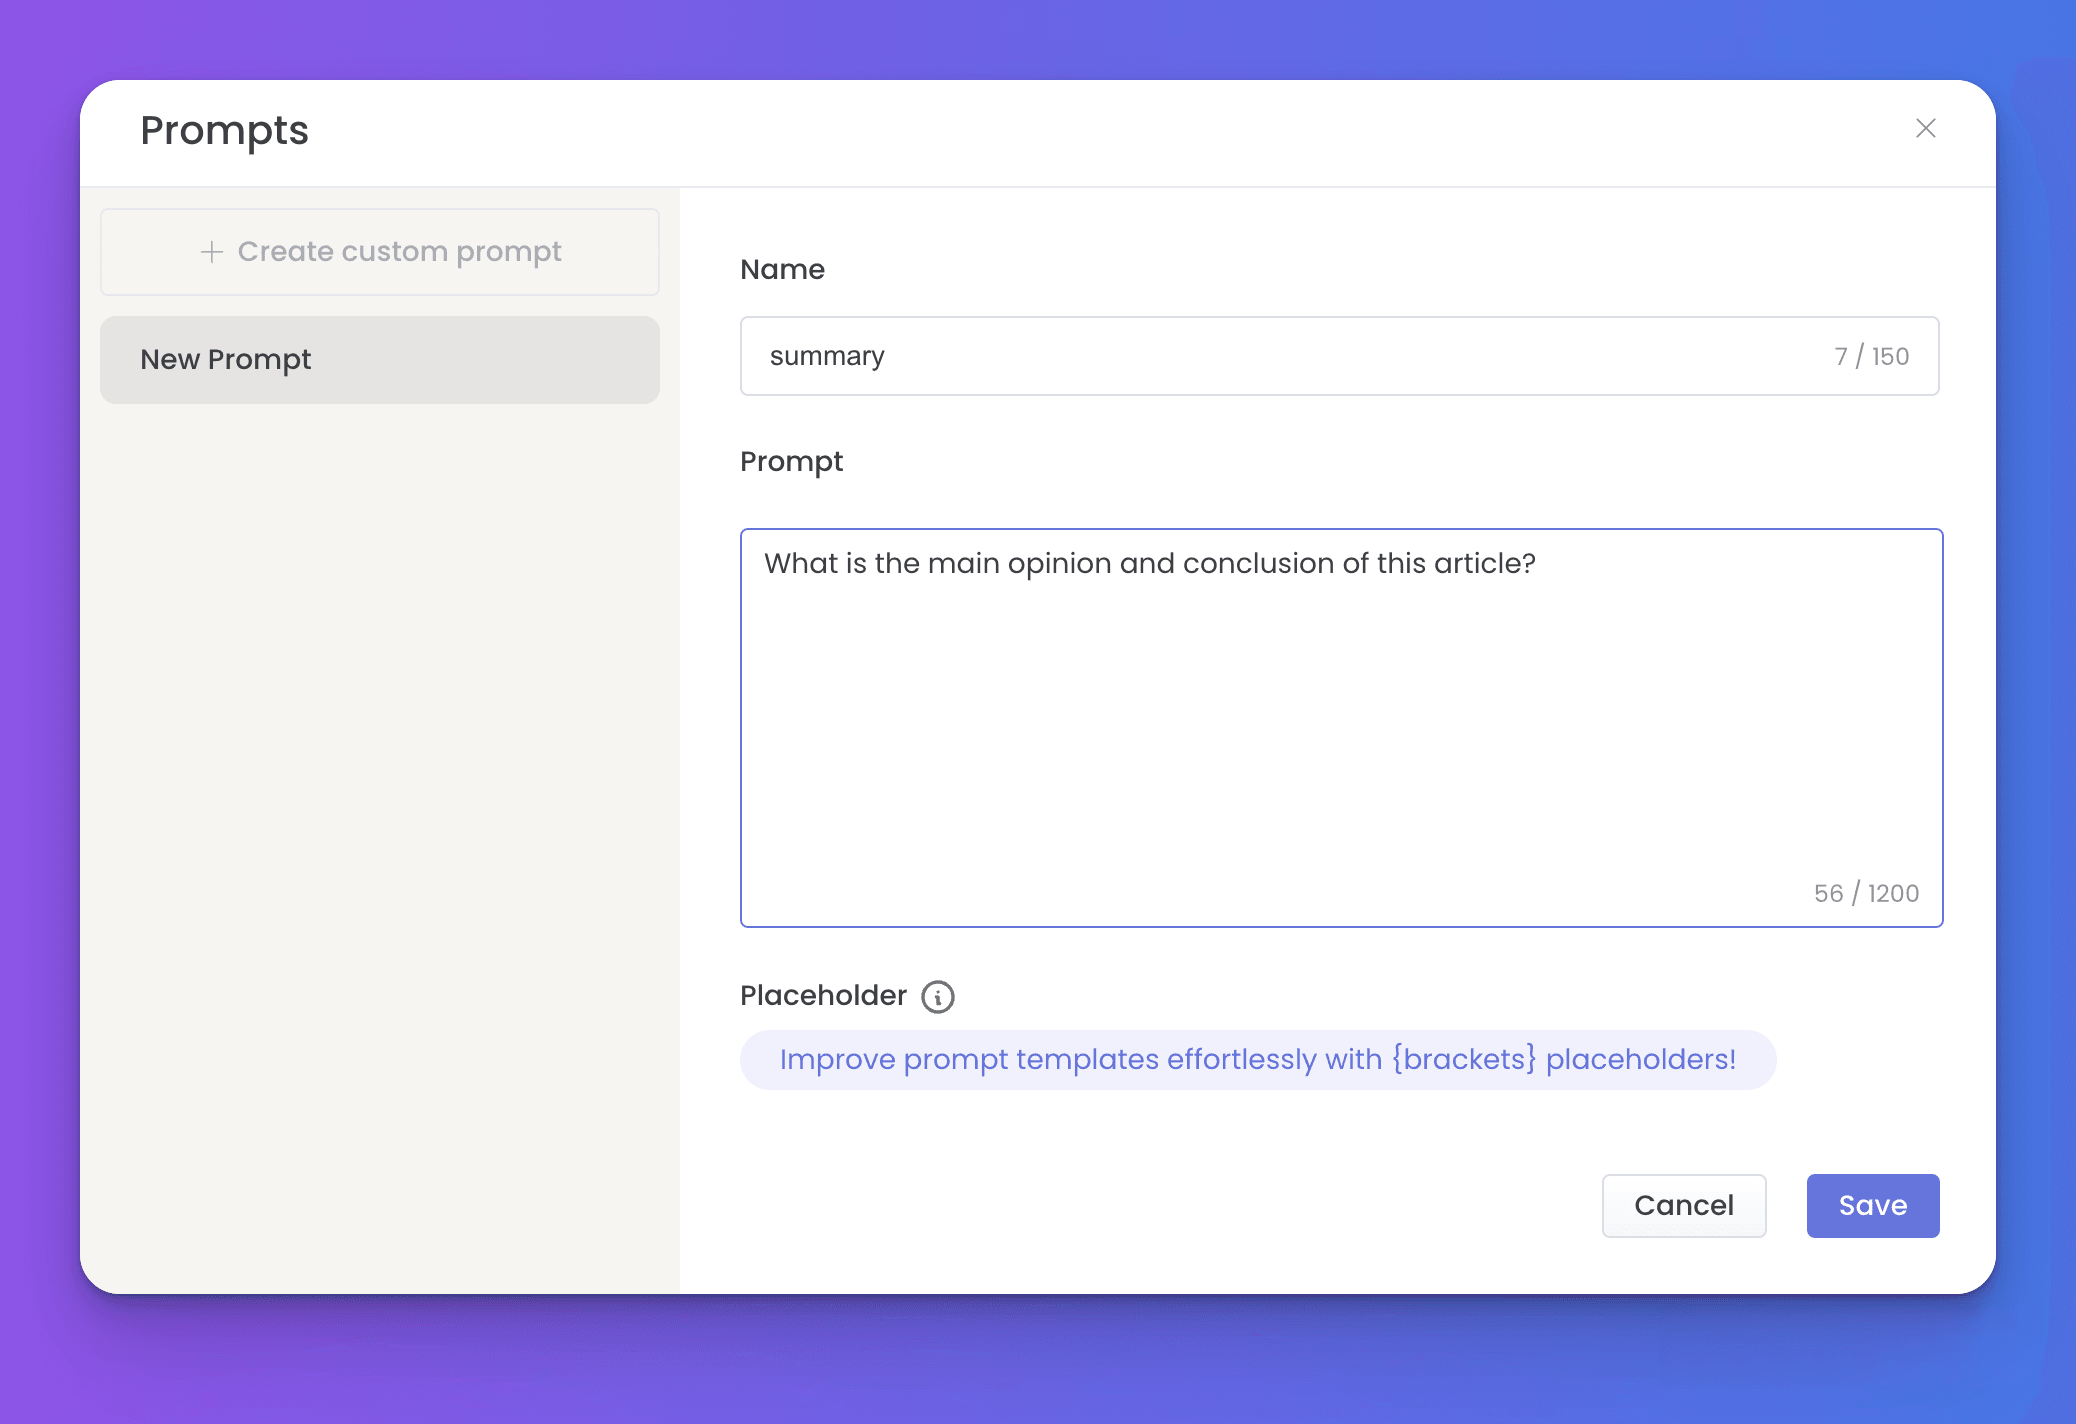Viewport: 2076px width, 1424px height.
Task: Place cursor on the word summary
Action: click(827, 357)
